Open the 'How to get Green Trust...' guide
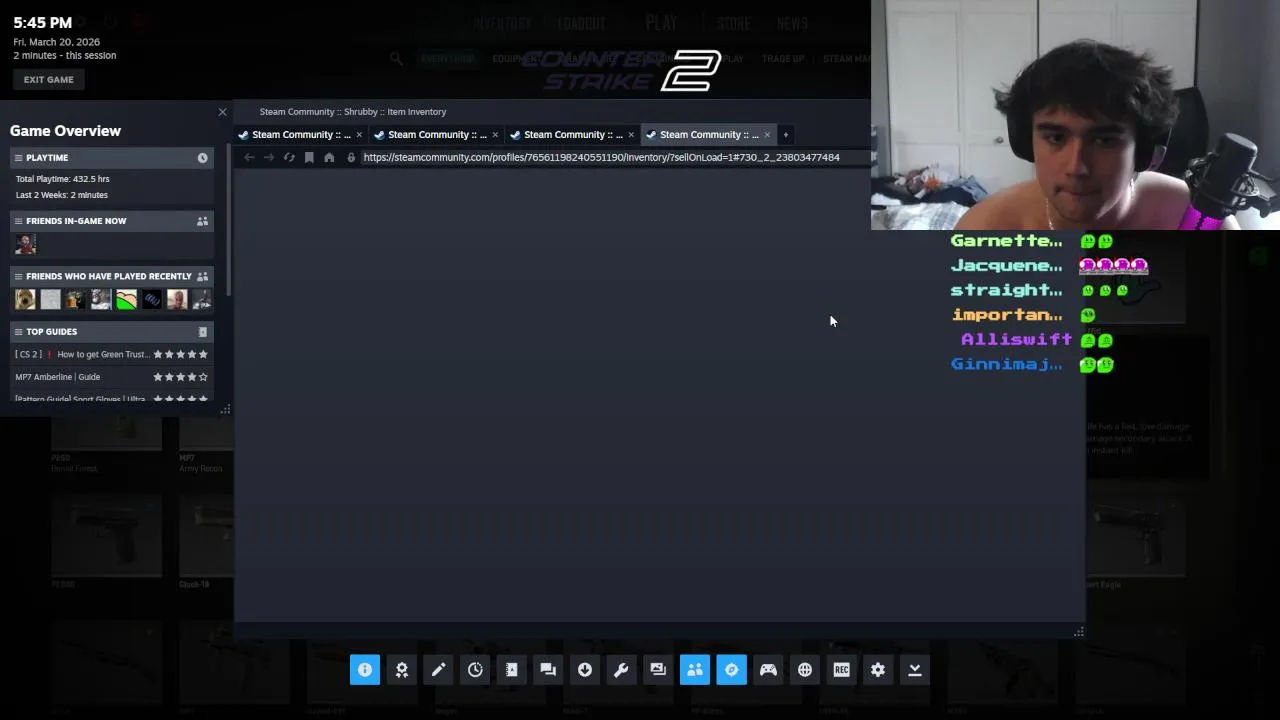This screenshot has width=1280, height=720. (82, 354)
